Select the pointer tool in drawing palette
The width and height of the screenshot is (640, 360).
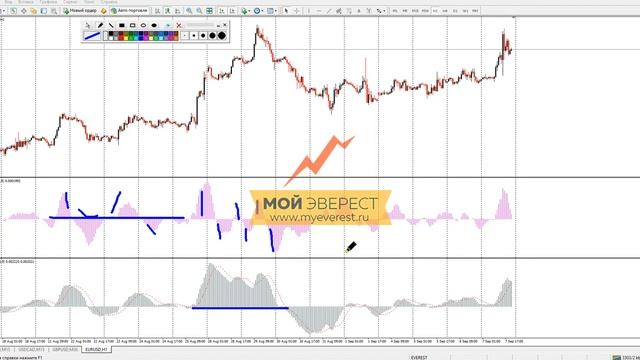[88, 25]
